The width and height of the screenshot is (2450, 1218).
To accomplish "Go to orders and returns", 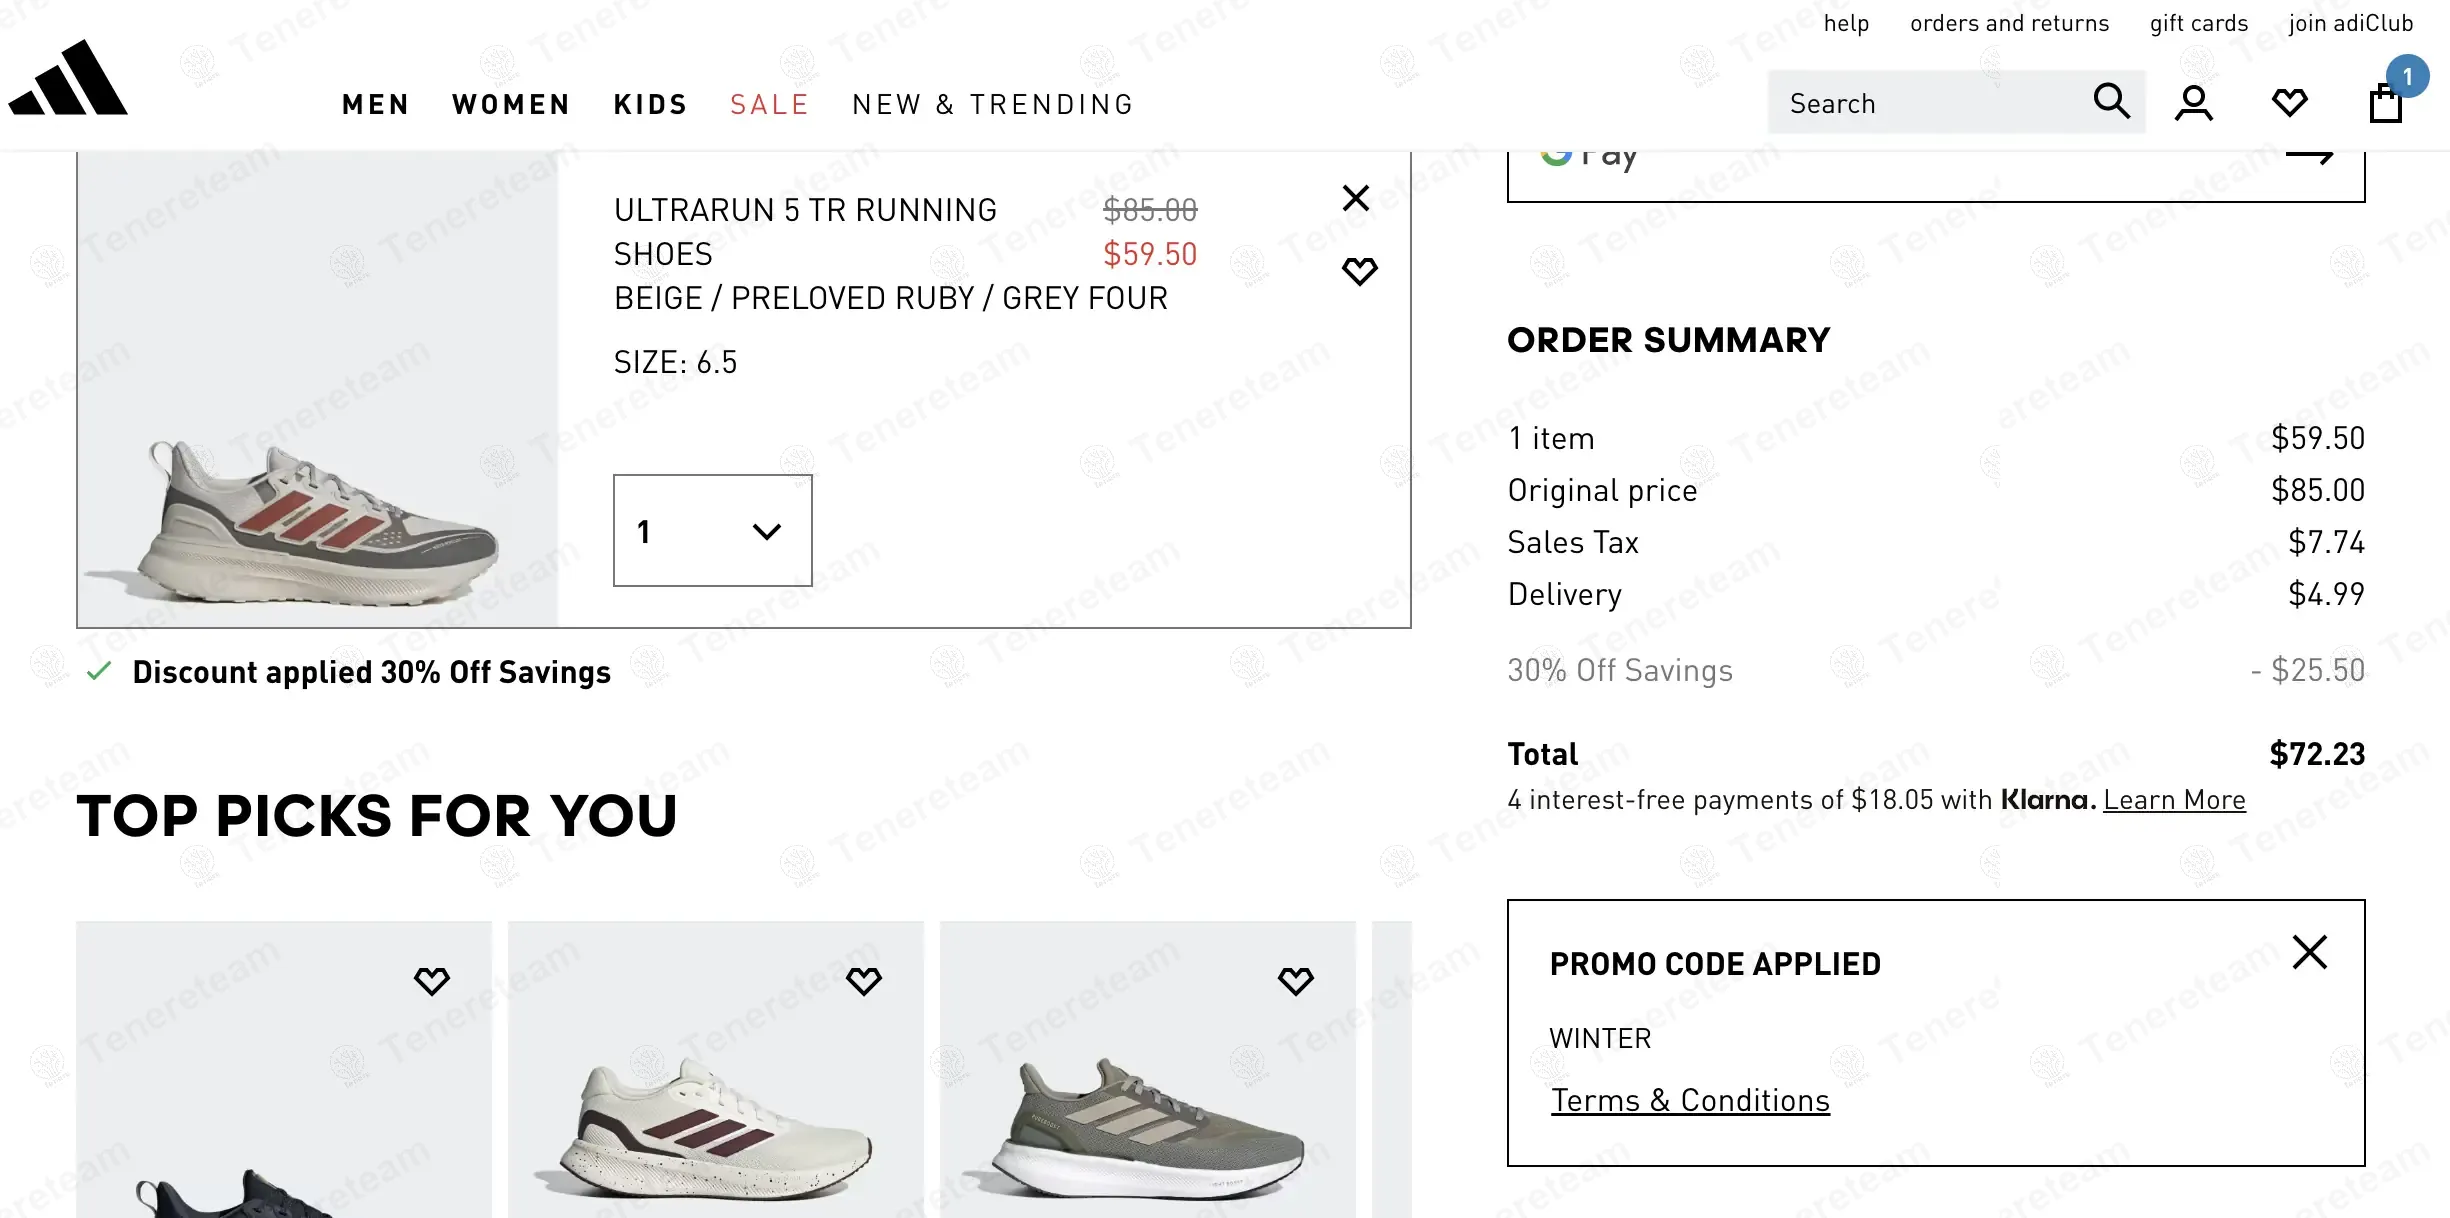I will click(x=2008, y=22).
